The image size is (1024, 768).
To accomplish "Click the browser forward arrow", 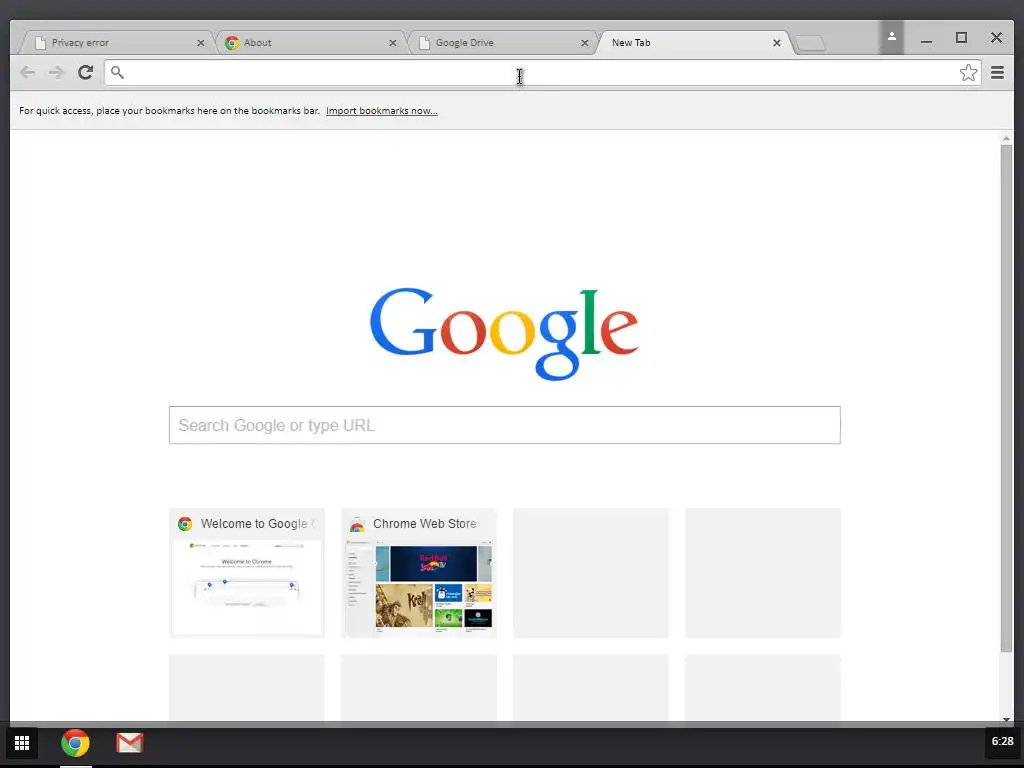I will pos(56,72).
